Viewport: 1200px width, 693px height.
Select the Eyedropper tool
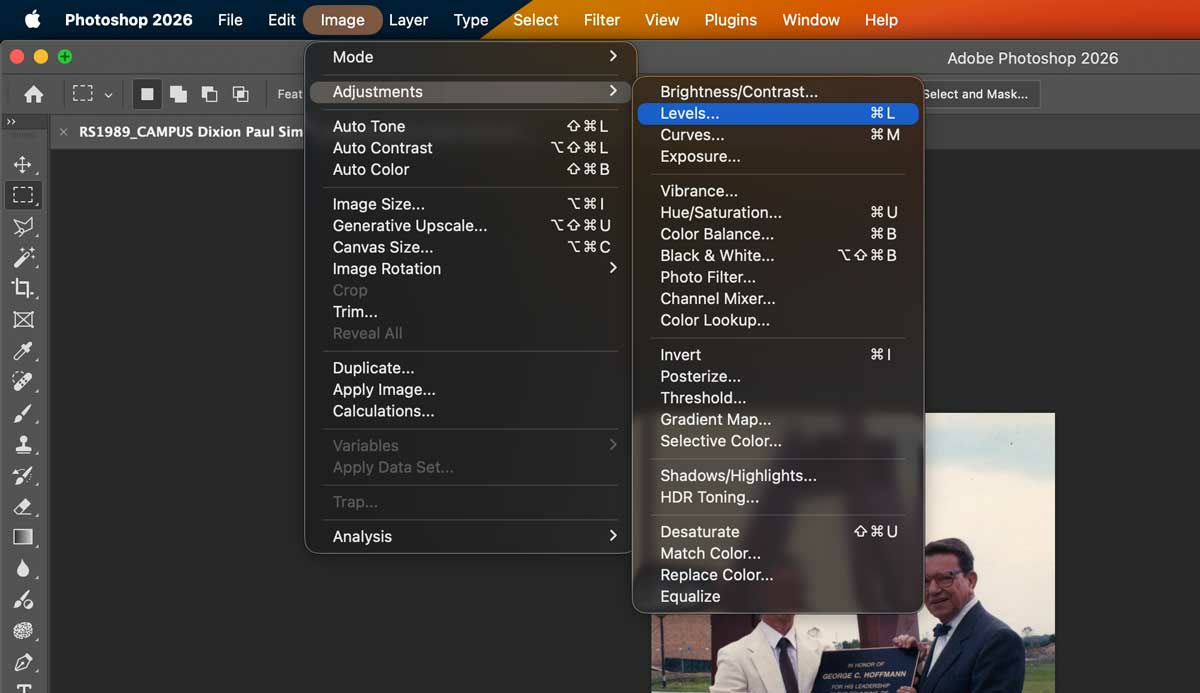coord(23,351)
